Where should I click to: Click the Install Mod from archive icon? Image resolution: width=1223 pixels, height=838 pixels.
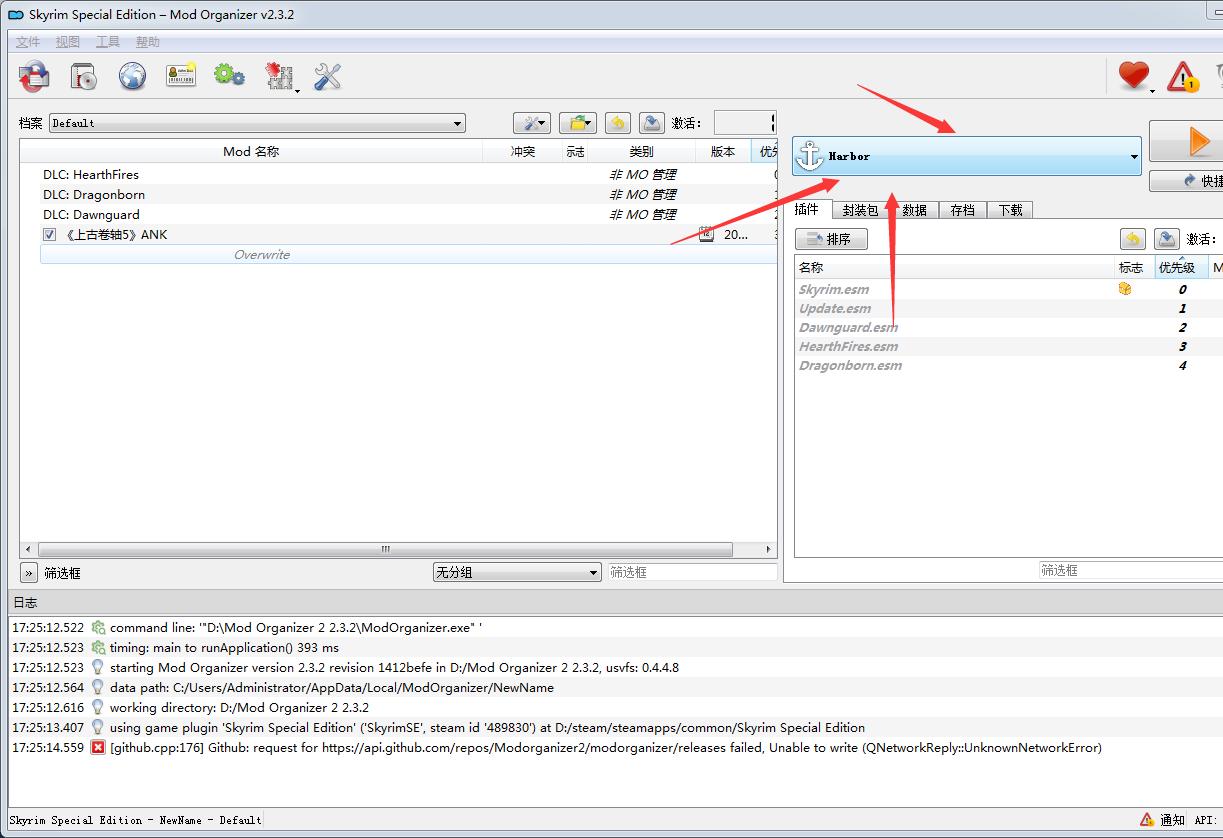(x=34, y=76)
